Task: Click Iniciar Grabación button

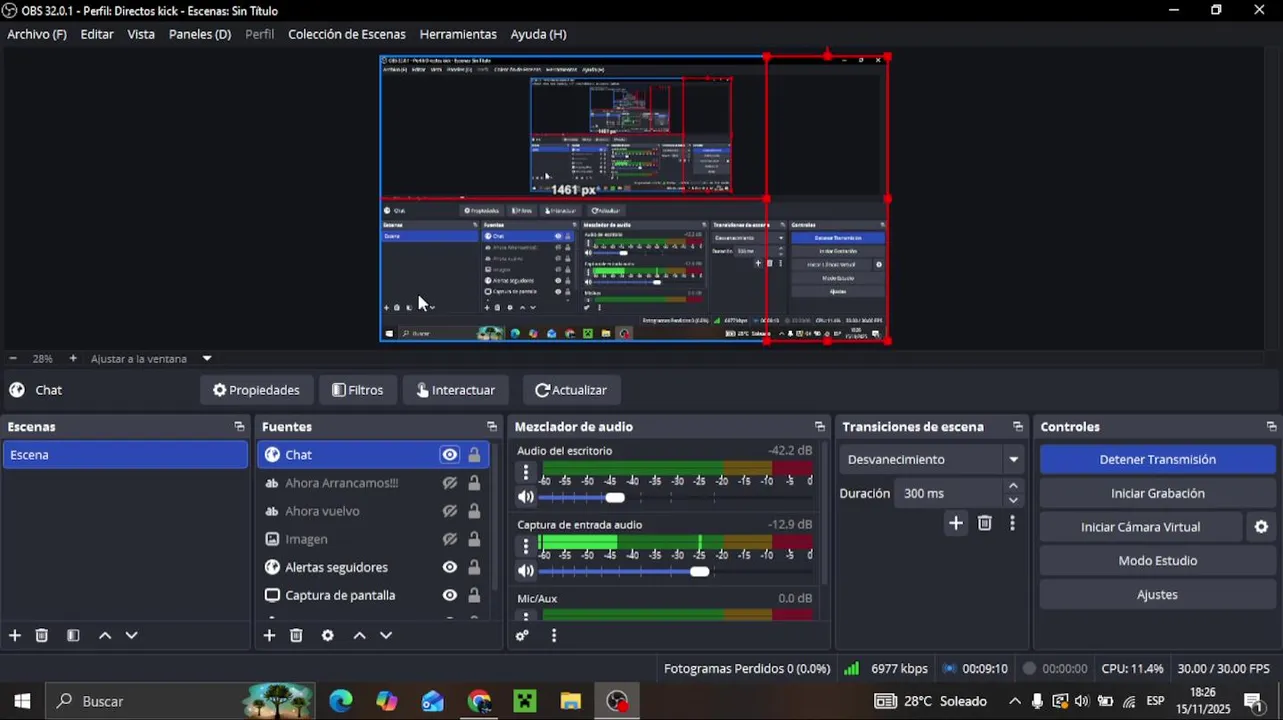Action: [x=1158, y=493]
